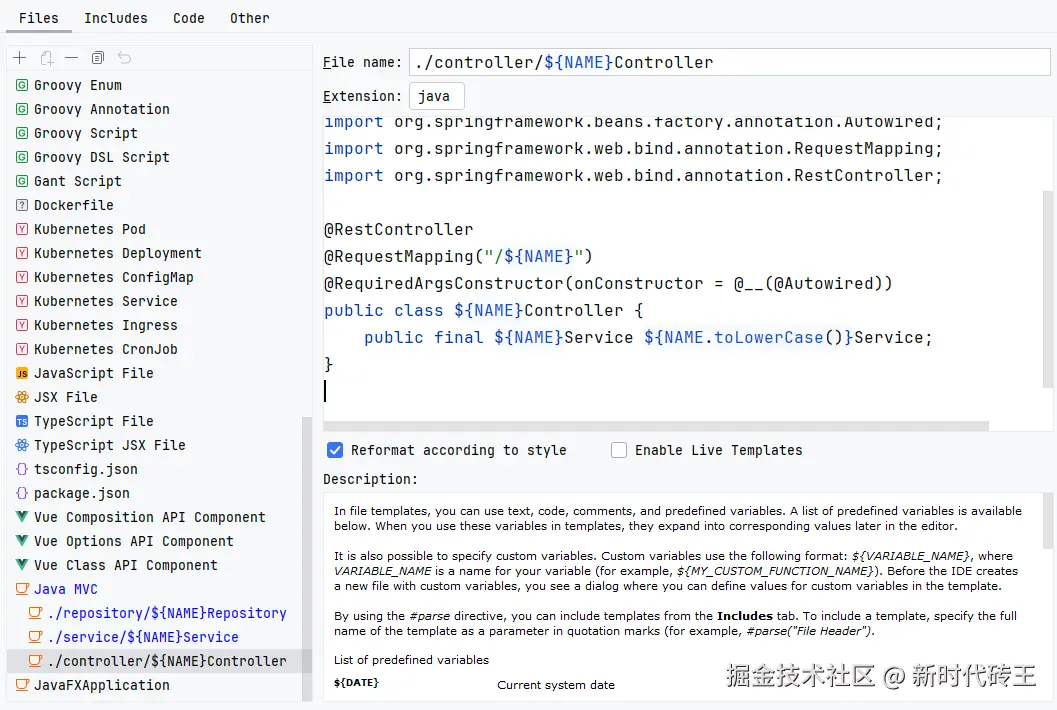Image resolution: width=1057 pixels, height=710 pixels.
Task: Uncheck Reformat according to style
Action: pos(335,450)
